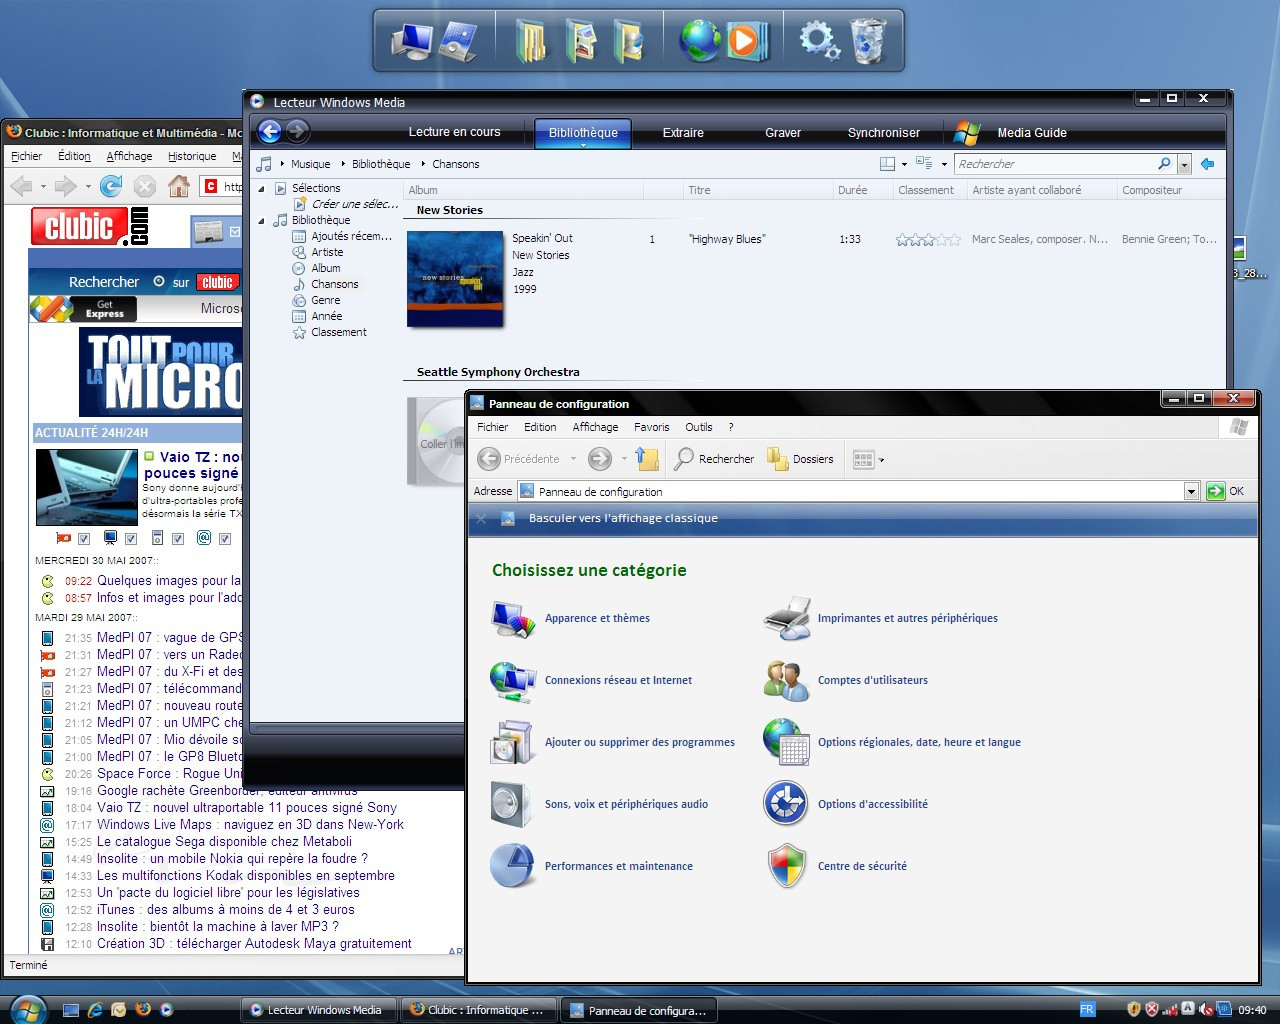Open Imprimantes et autres périphériques
1280x1024 pixels.
(x=907, y=618)
